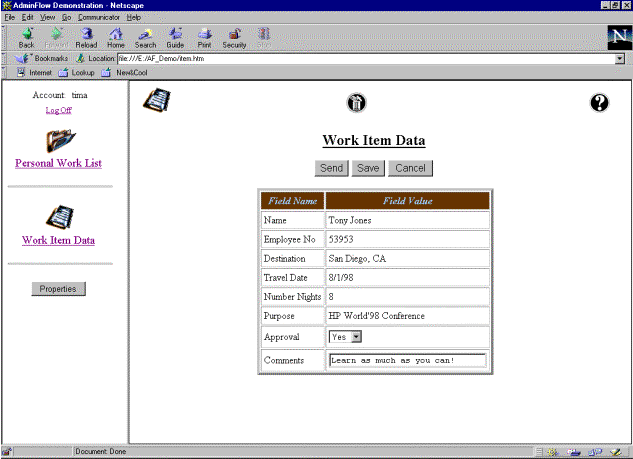Open help with the question mark icon
The image size is (633, 459).
[x=600, y=102]
